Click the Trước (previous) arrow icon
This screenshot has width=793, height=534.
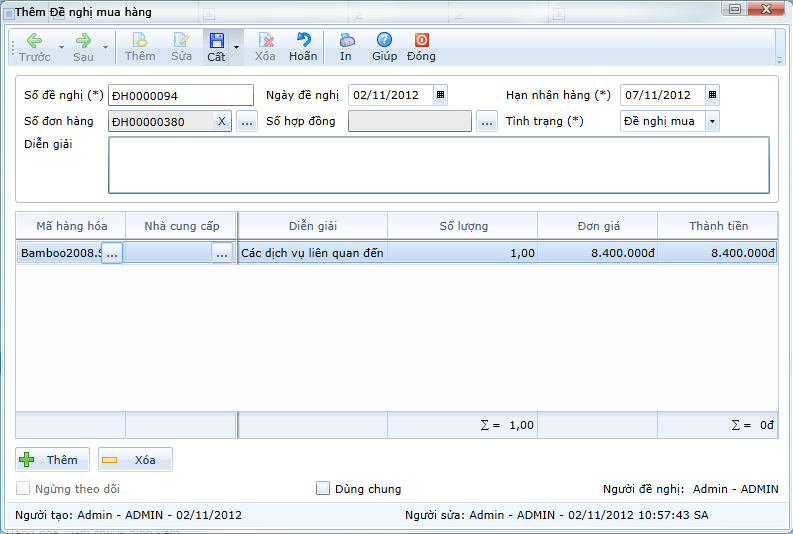click(x=34, y=41)
